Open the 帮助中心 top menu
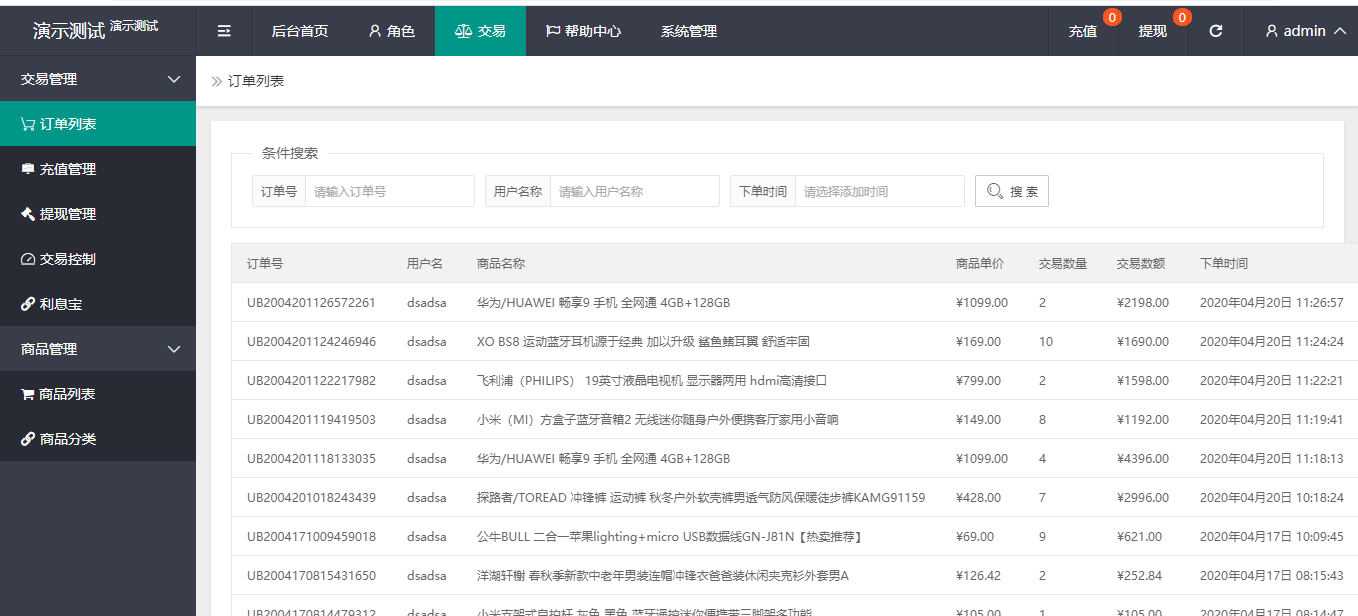 [x=583, y=31]
